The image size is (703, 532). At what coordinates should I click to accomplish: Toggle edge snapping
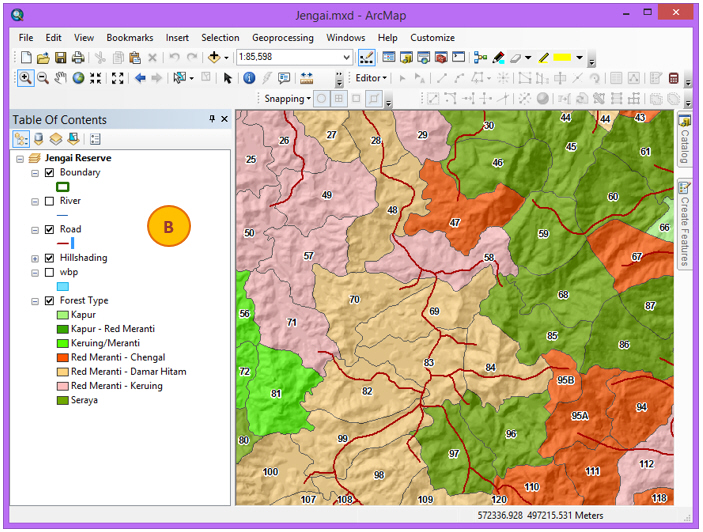point(374,98)
